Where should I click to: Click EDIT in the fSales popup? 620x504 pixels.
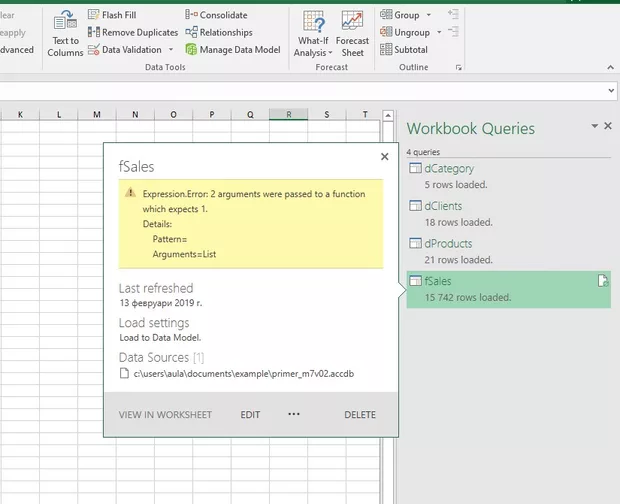250,415
